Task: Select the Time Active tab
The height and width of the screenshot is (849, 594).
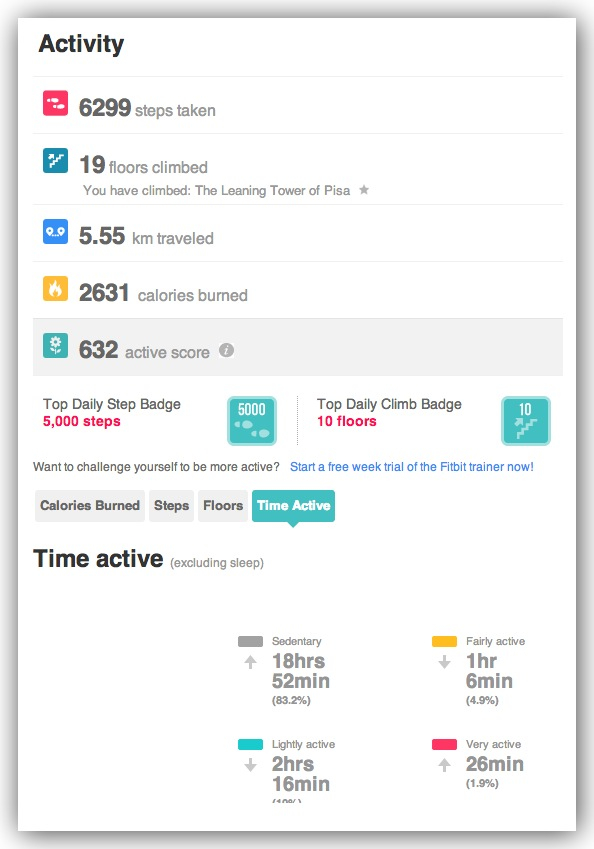Action: (x=293, y=506)
